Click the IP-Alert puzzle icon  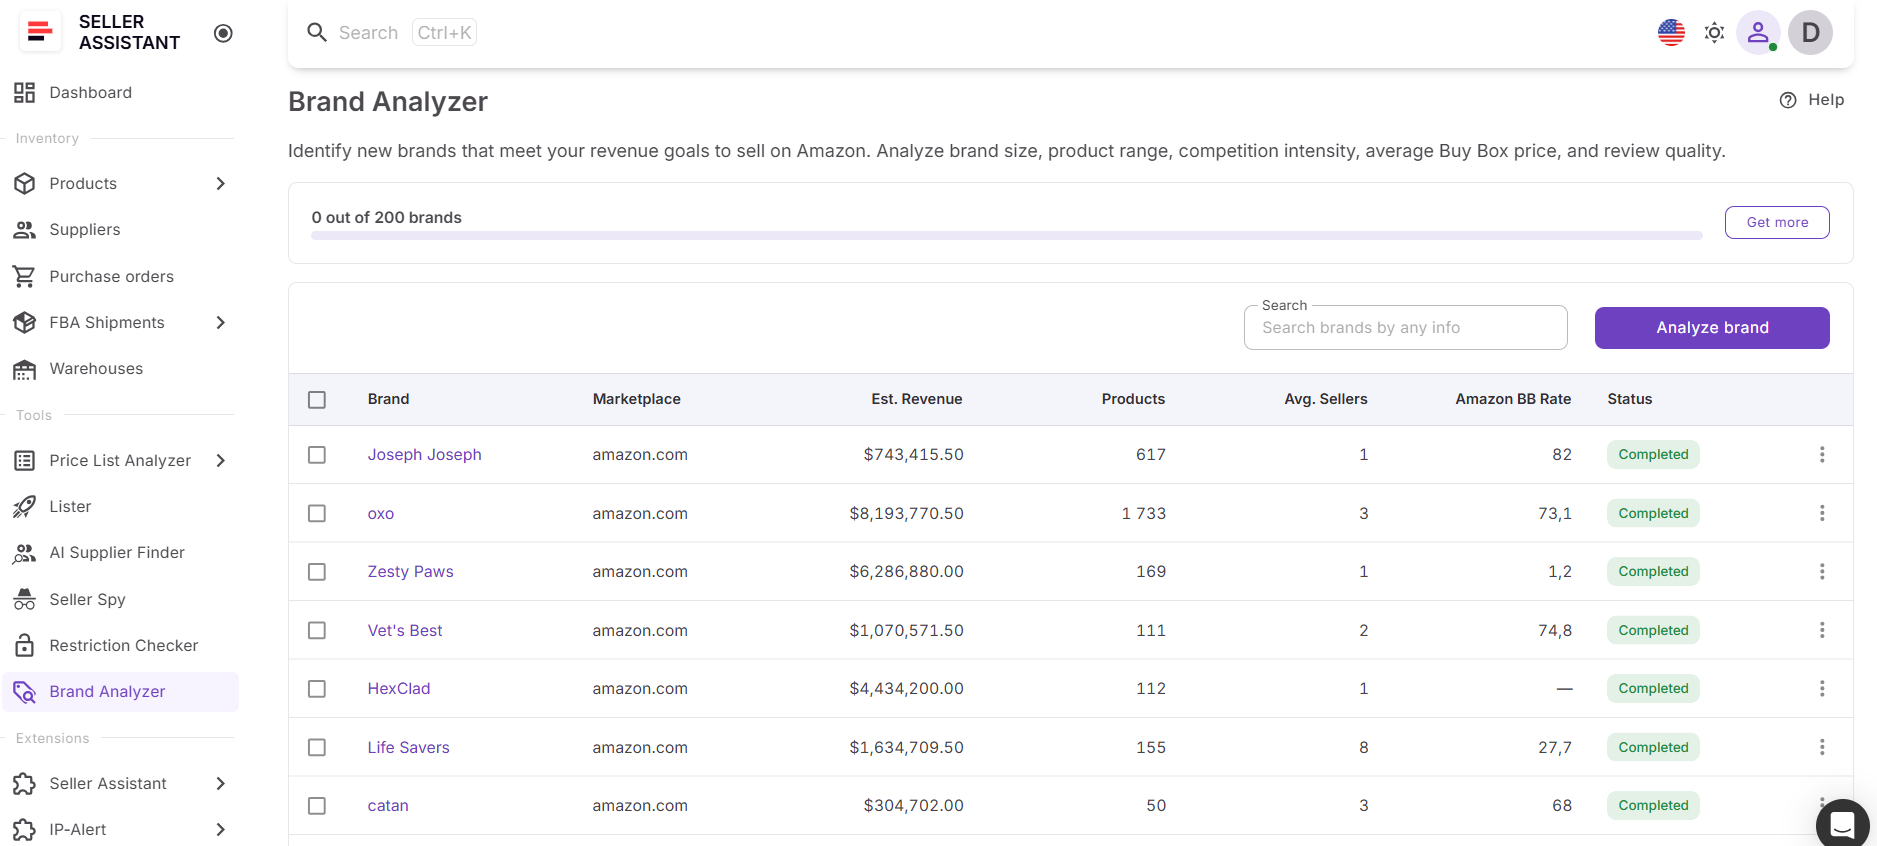coord(25,830)
